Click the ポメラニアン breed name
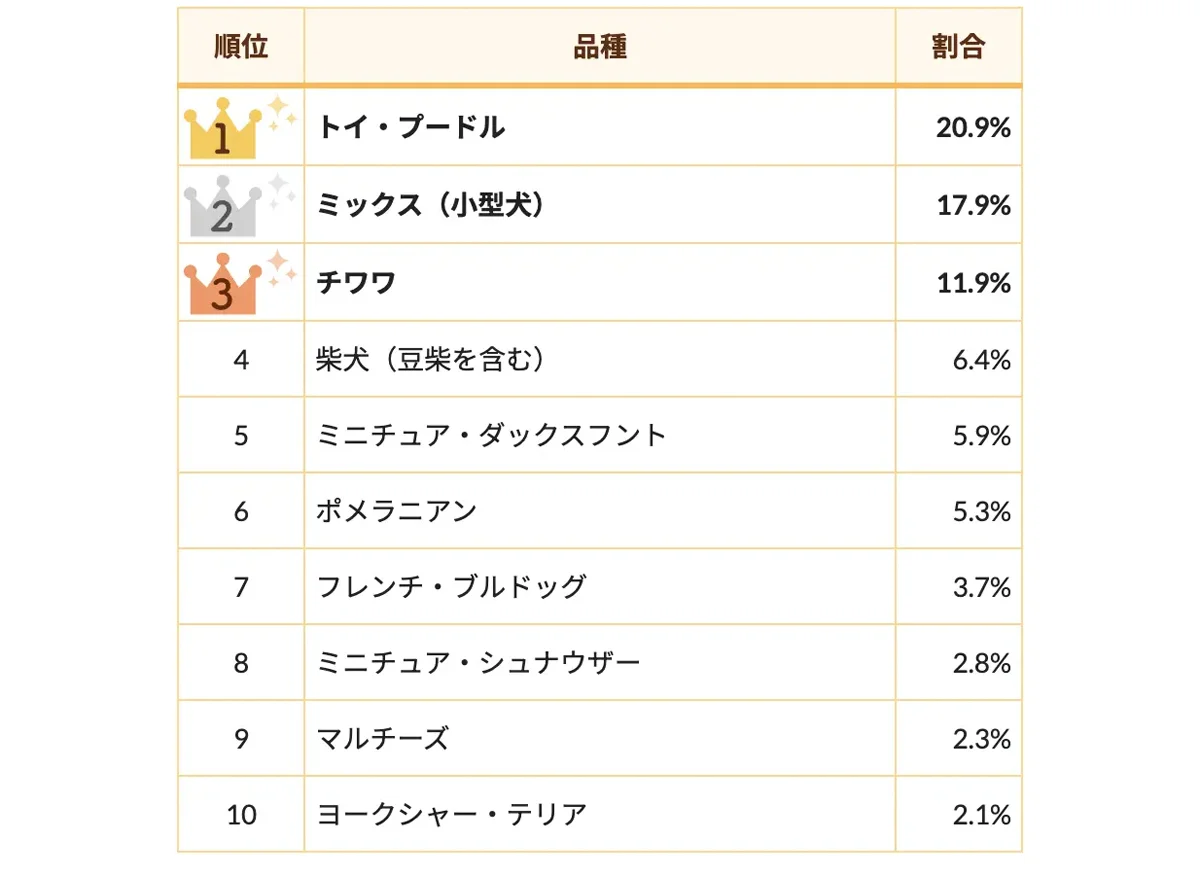The height and width of the screenshot is (875, 1200). click(x=397, y=512)
